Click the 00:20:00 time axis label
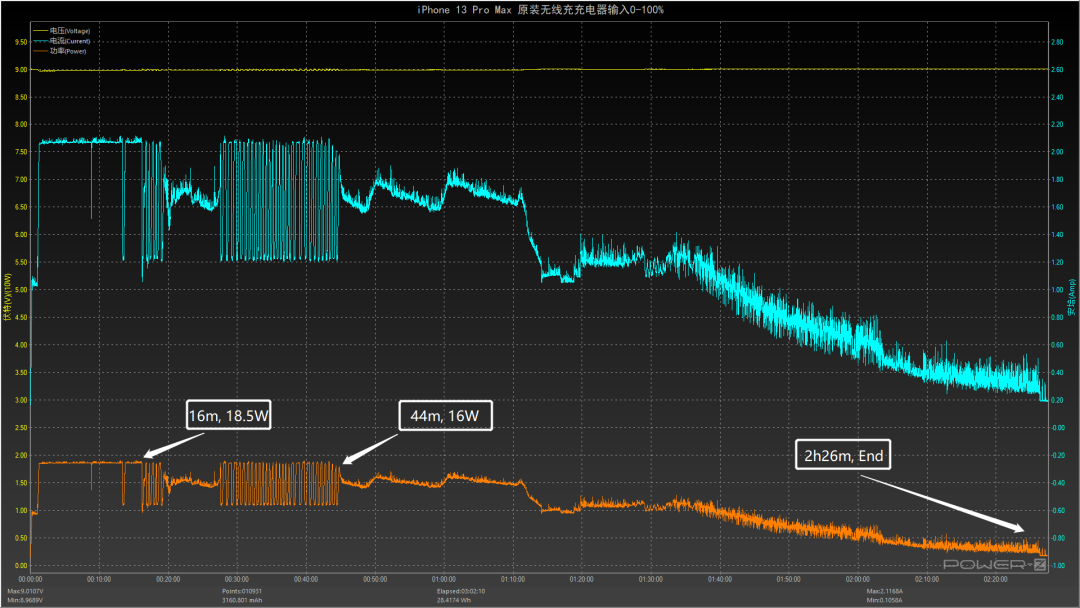 [168, 580]
